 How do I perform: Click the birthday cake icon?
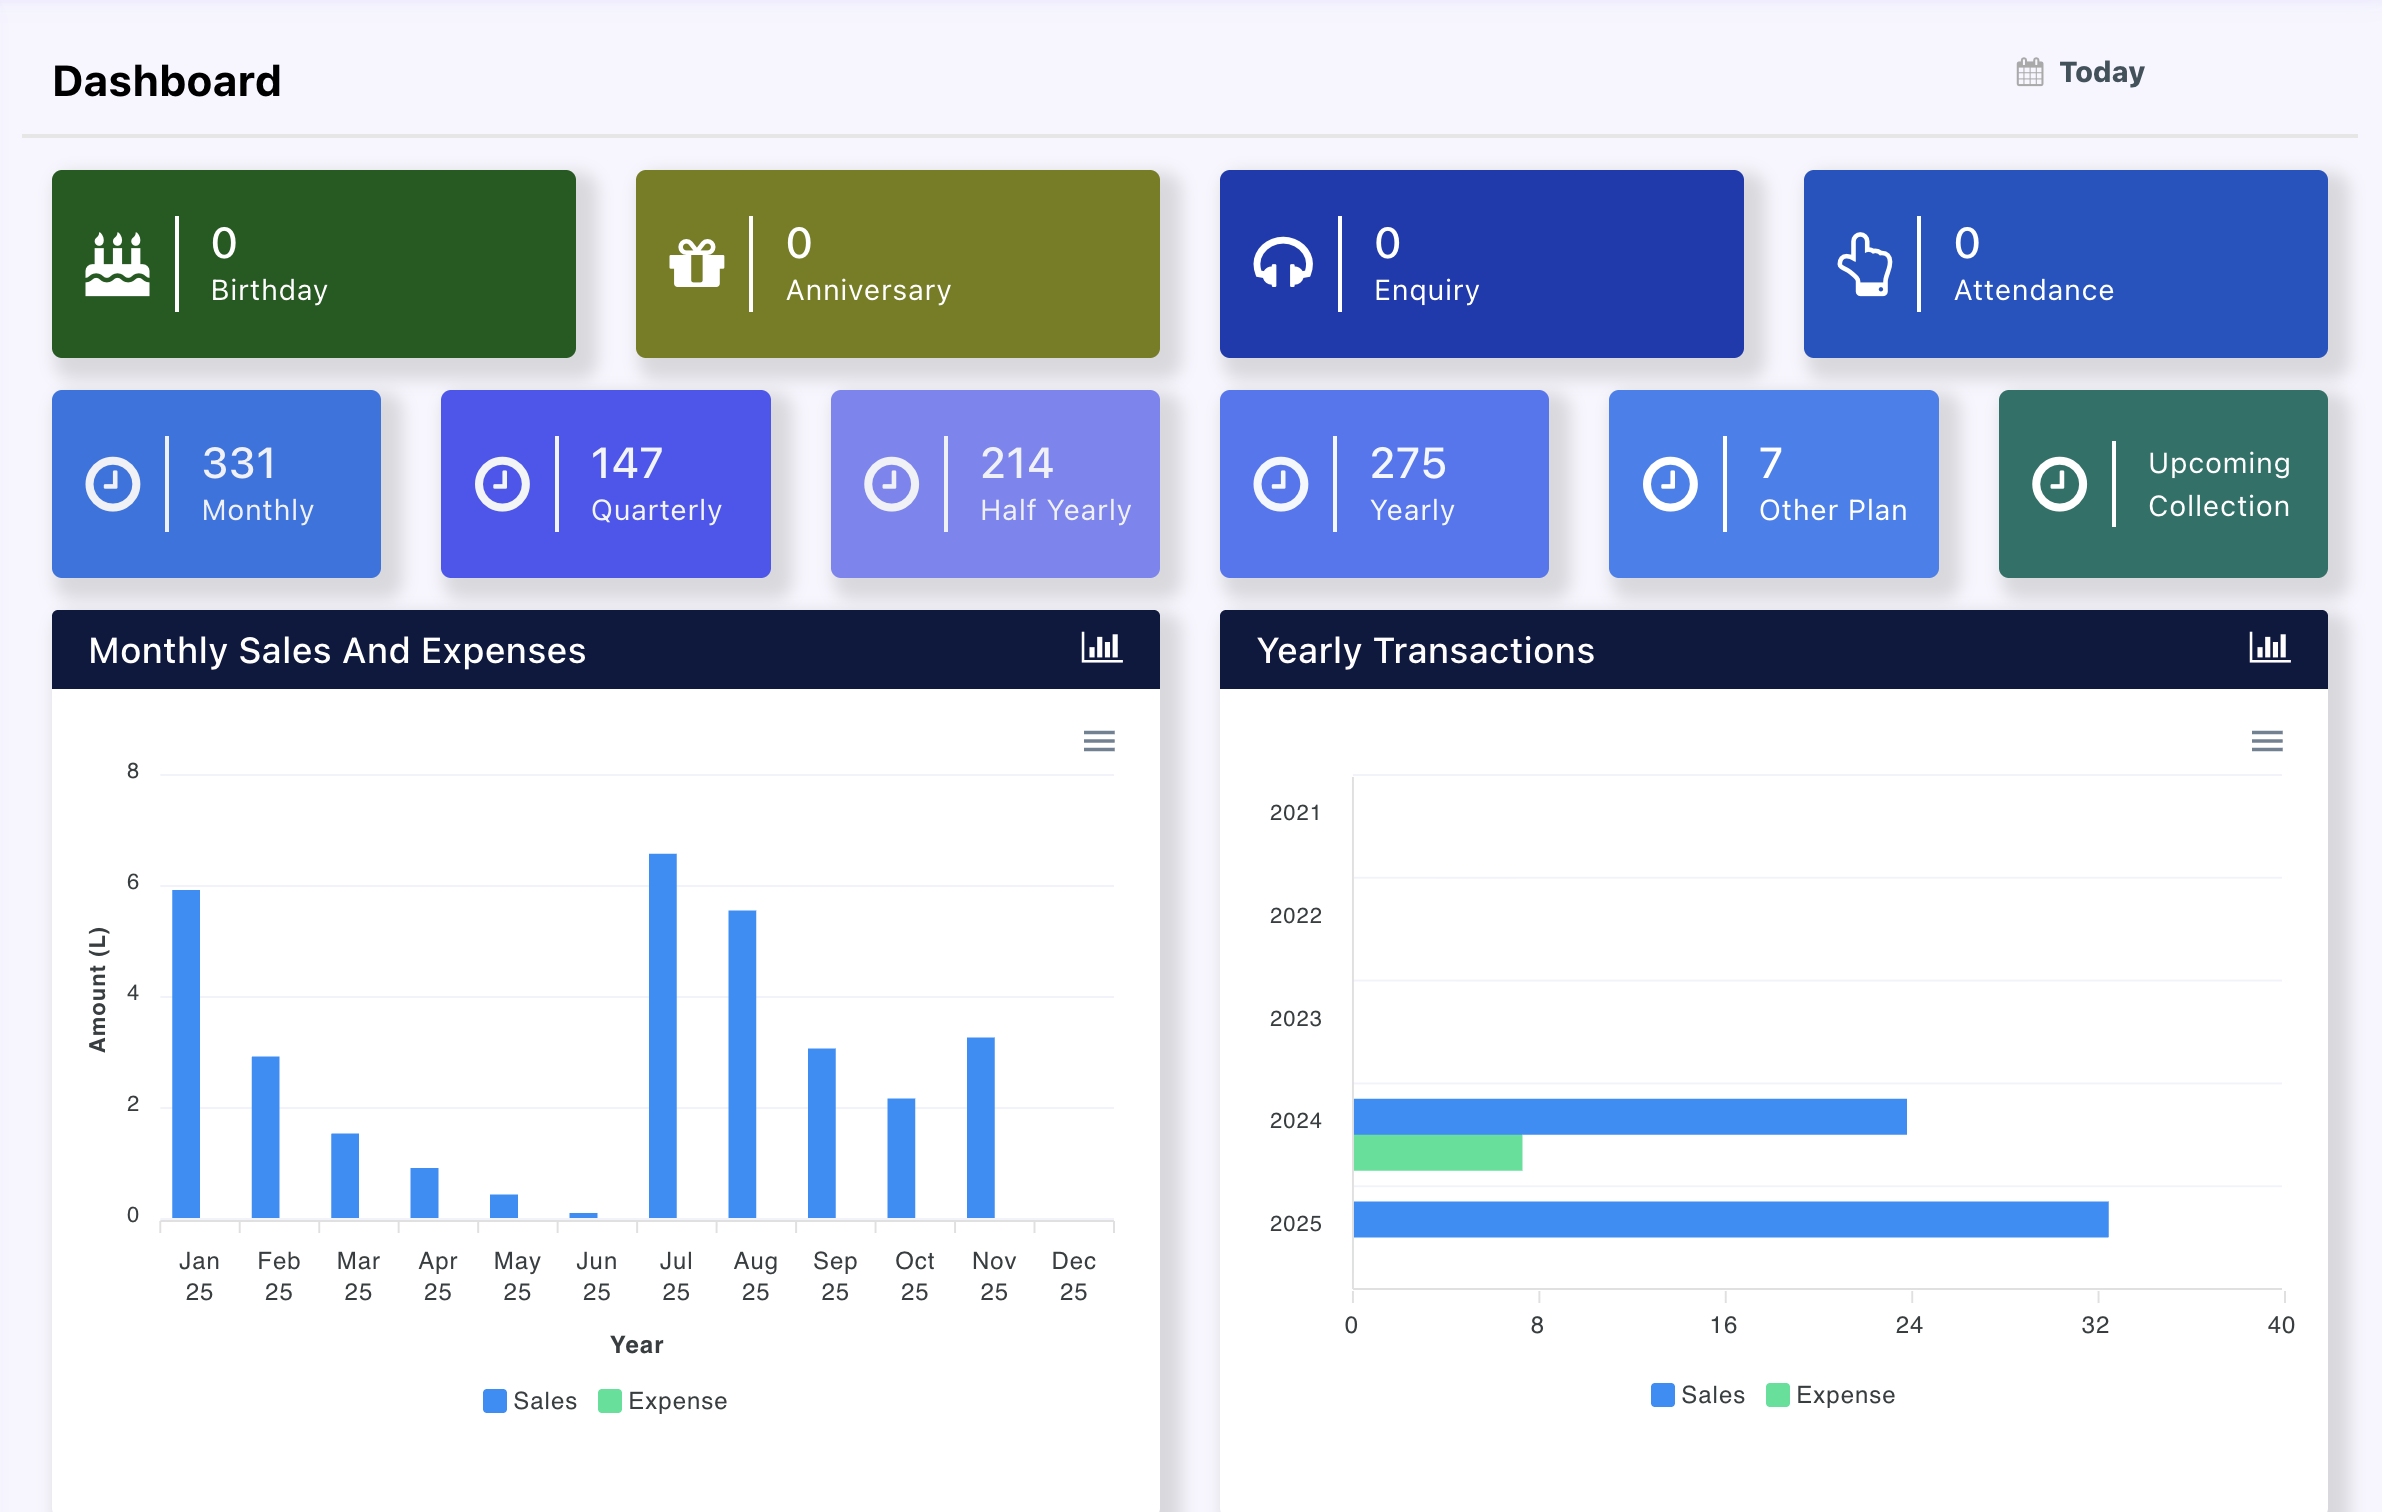pos(117,264)
